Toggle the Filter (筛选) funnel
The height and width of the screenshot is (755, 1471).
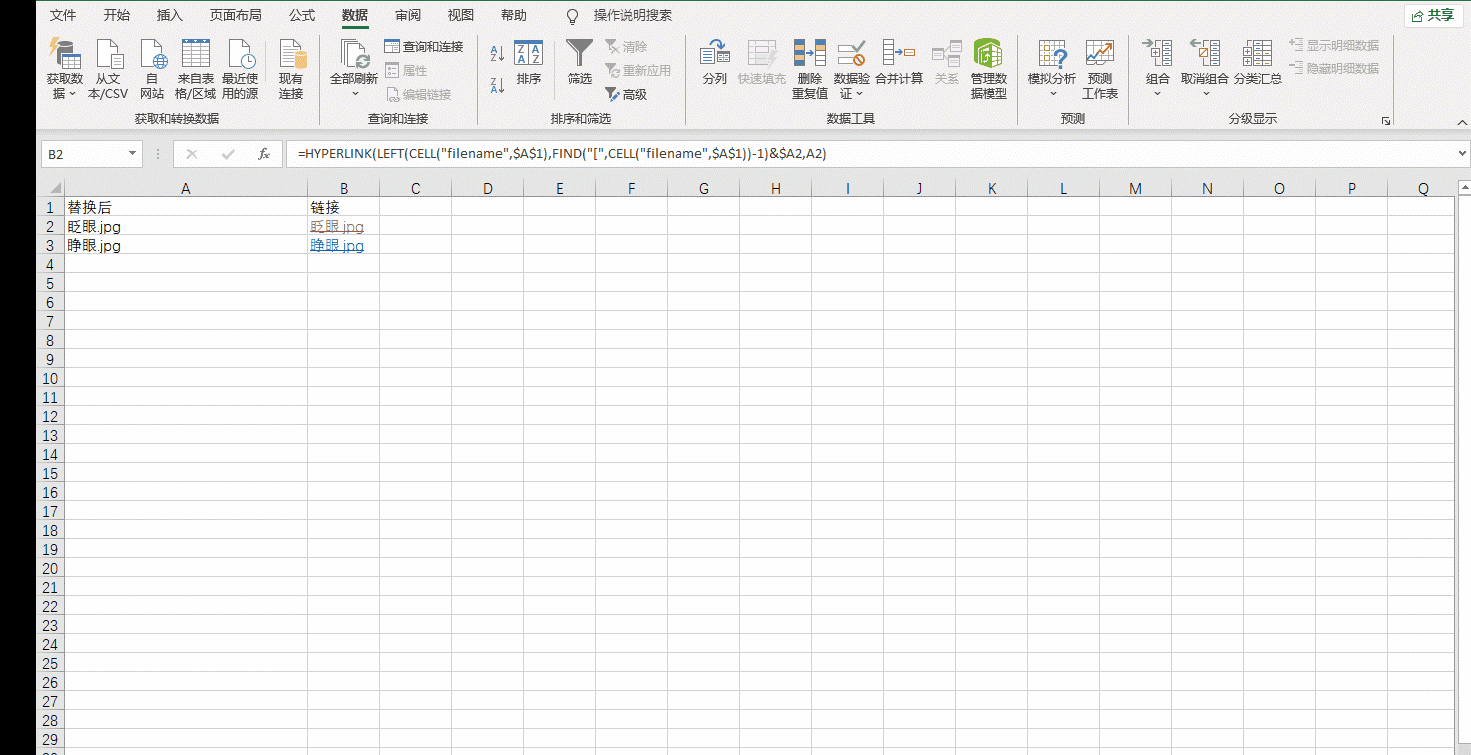coord(580,63)
